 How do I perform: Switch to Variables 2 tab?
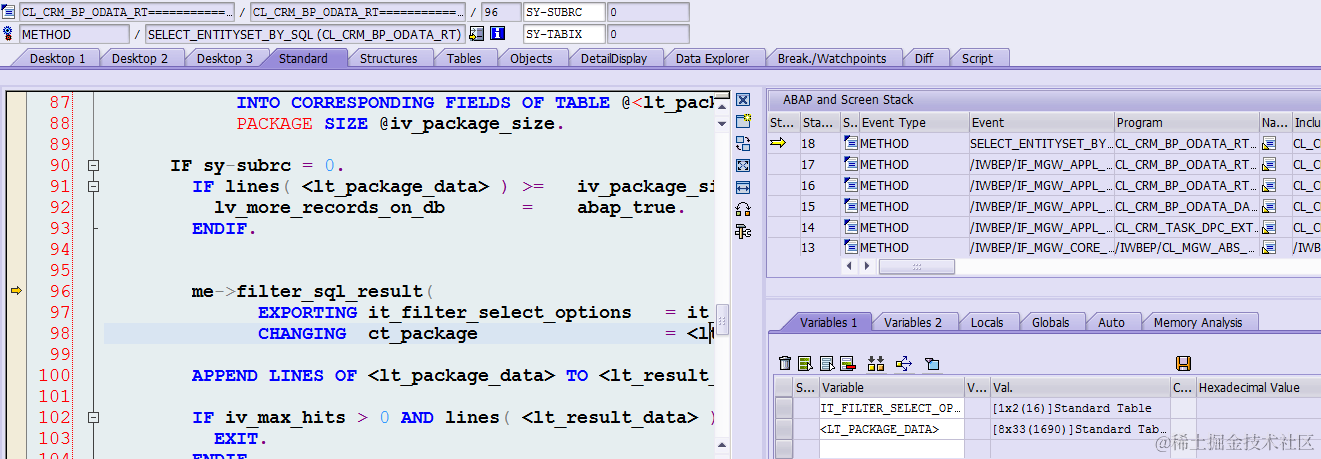click(913, 322)
